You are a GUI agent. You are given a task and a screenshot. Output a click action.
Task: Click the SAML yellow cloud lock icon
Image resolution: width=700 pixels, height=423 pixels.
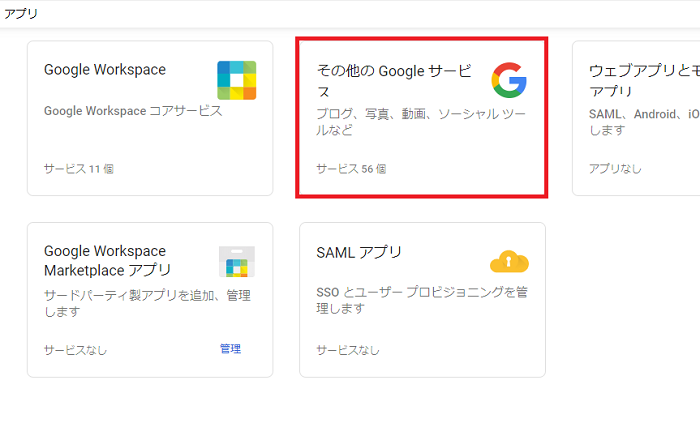pyautogui.click(x=509, y=261)
